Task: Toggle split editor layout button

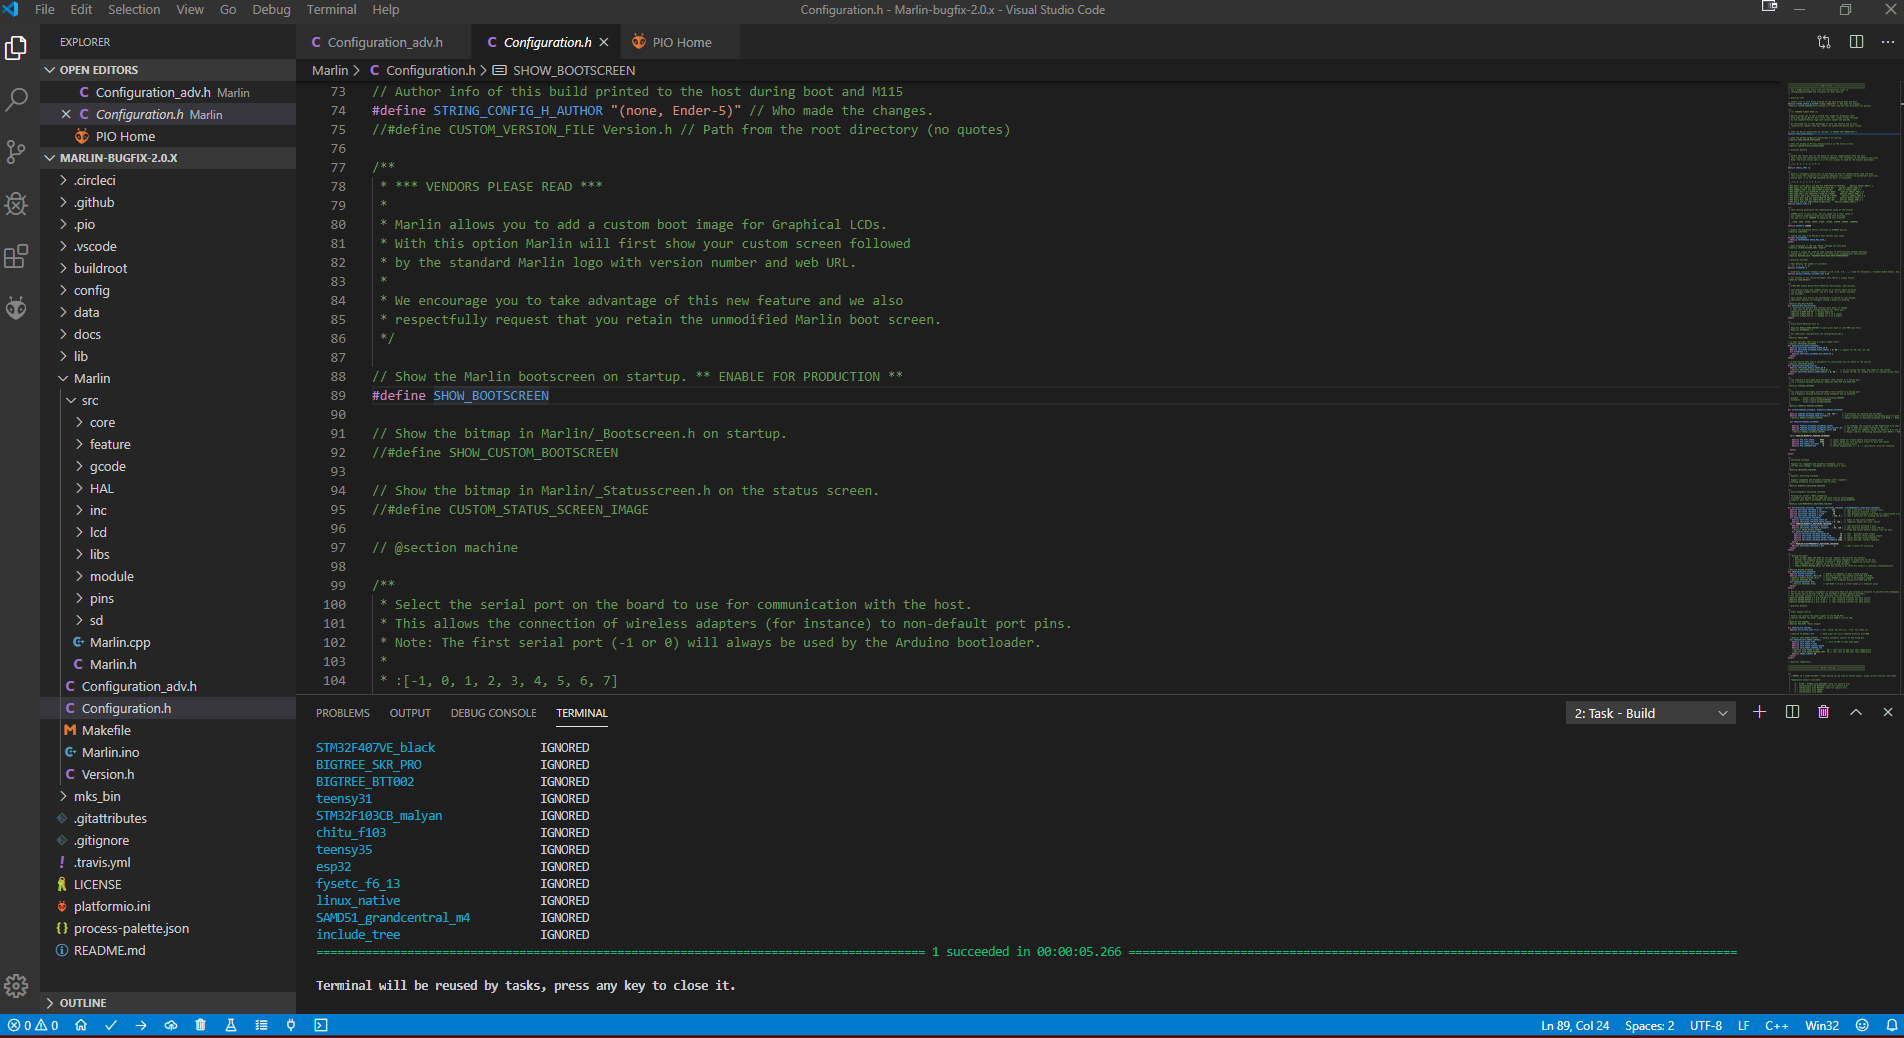Action: [1856, 42]
